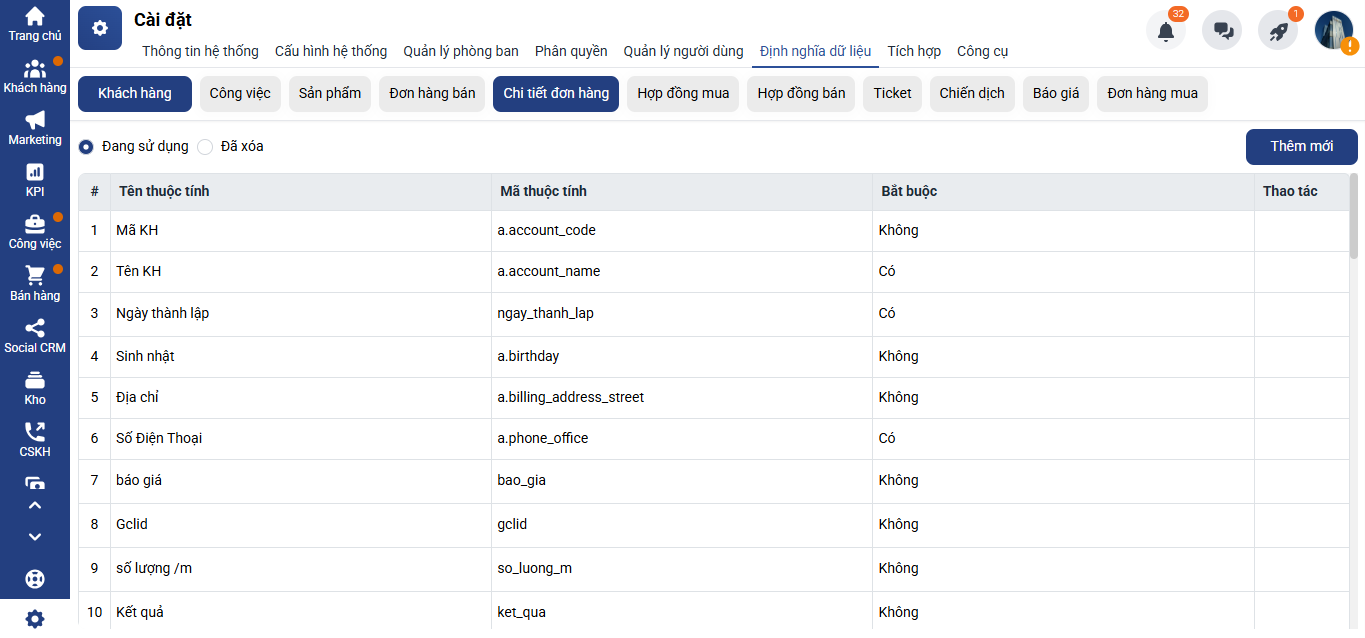This screenshot has width=1365, height=638.
Task: Open the Tích hợp tab
Action: tap(913, 51)
